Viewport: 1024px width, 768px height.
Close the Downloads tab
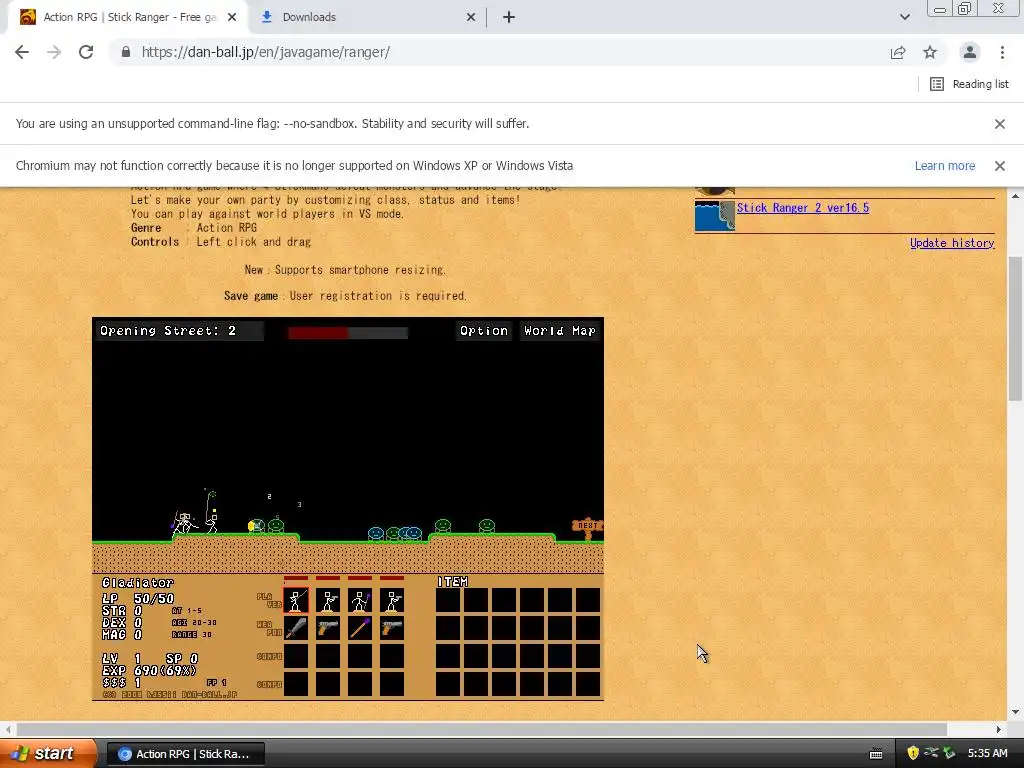click(471, 17)
